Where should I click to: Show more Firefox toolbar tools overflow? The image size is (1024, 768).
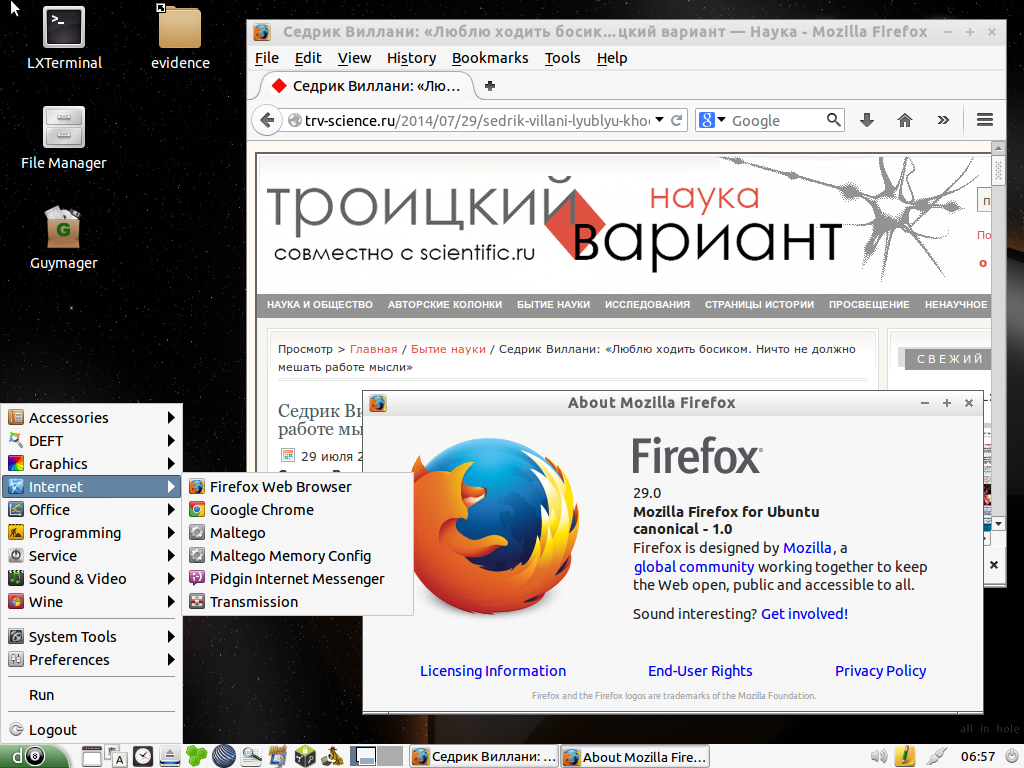coord(943,120)
